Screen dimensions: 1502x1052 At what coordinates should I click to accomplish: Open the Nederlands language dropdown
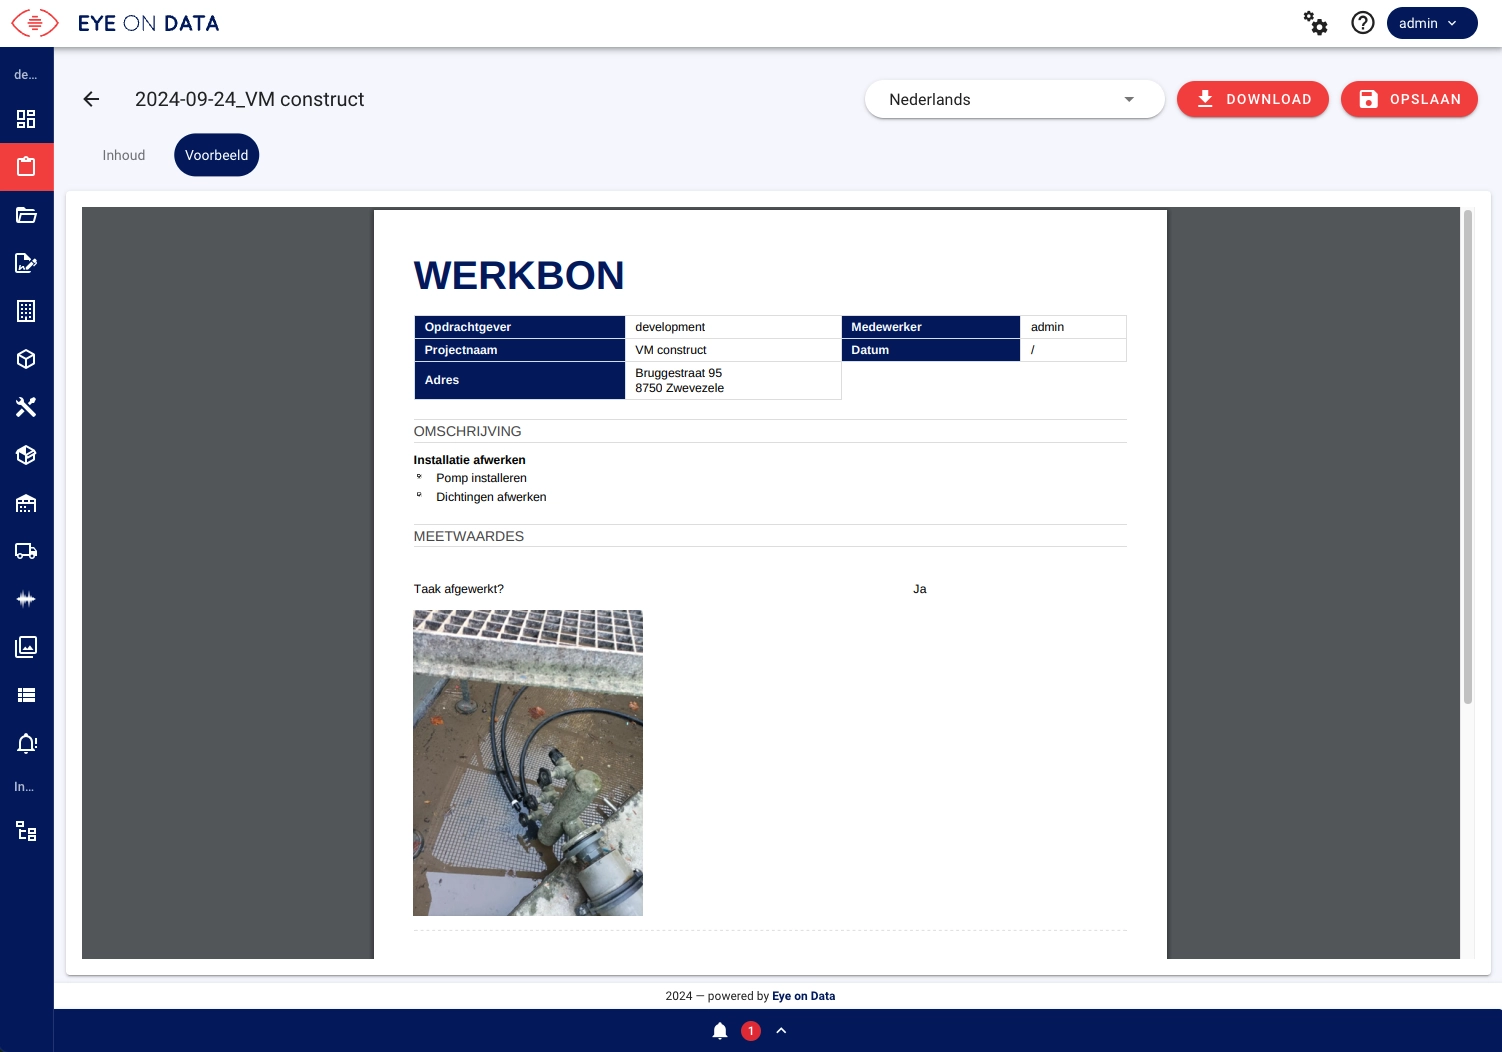pyautogui.click(x=1013, y=99)
